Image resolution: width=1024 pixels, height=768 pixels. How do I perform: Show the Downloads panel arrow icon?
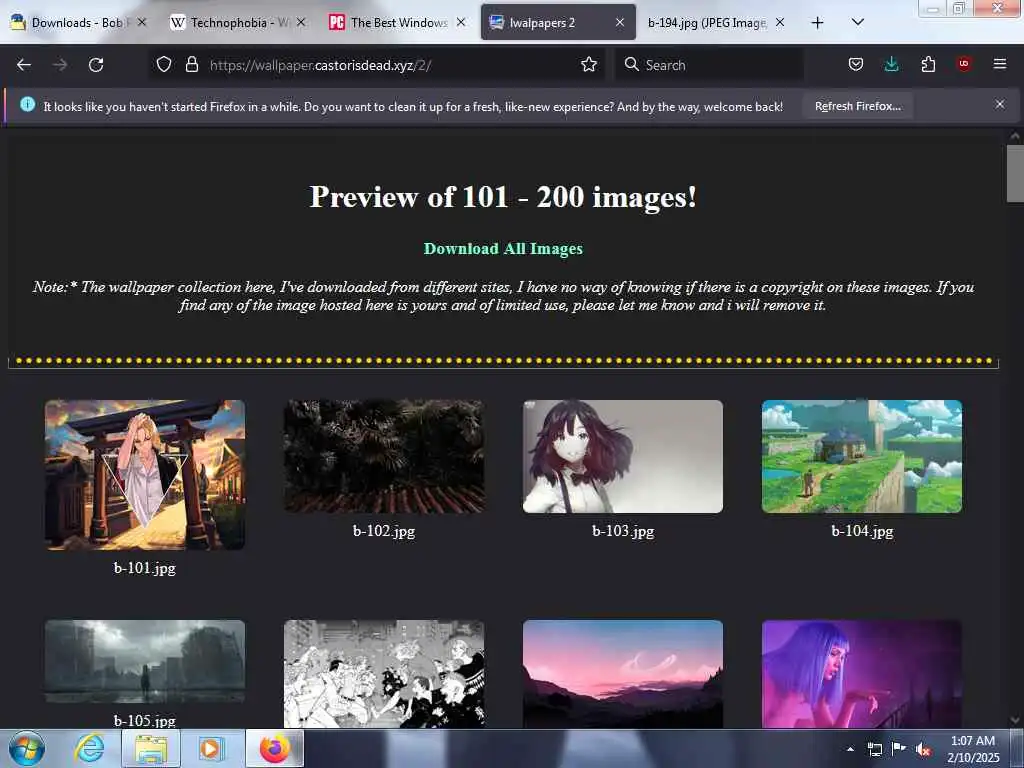(891, 64)
